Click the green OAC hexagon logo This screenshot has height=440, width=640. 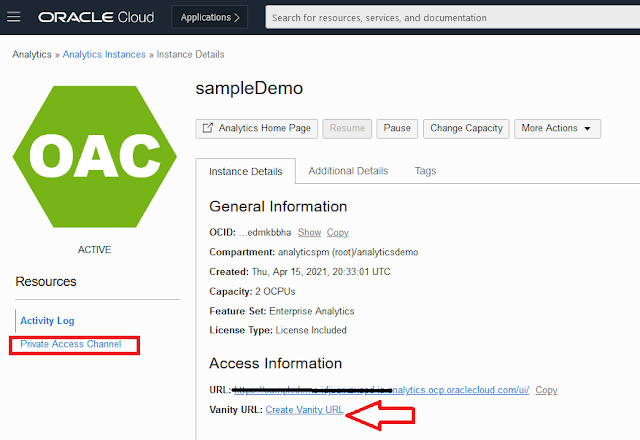point(95,156)
